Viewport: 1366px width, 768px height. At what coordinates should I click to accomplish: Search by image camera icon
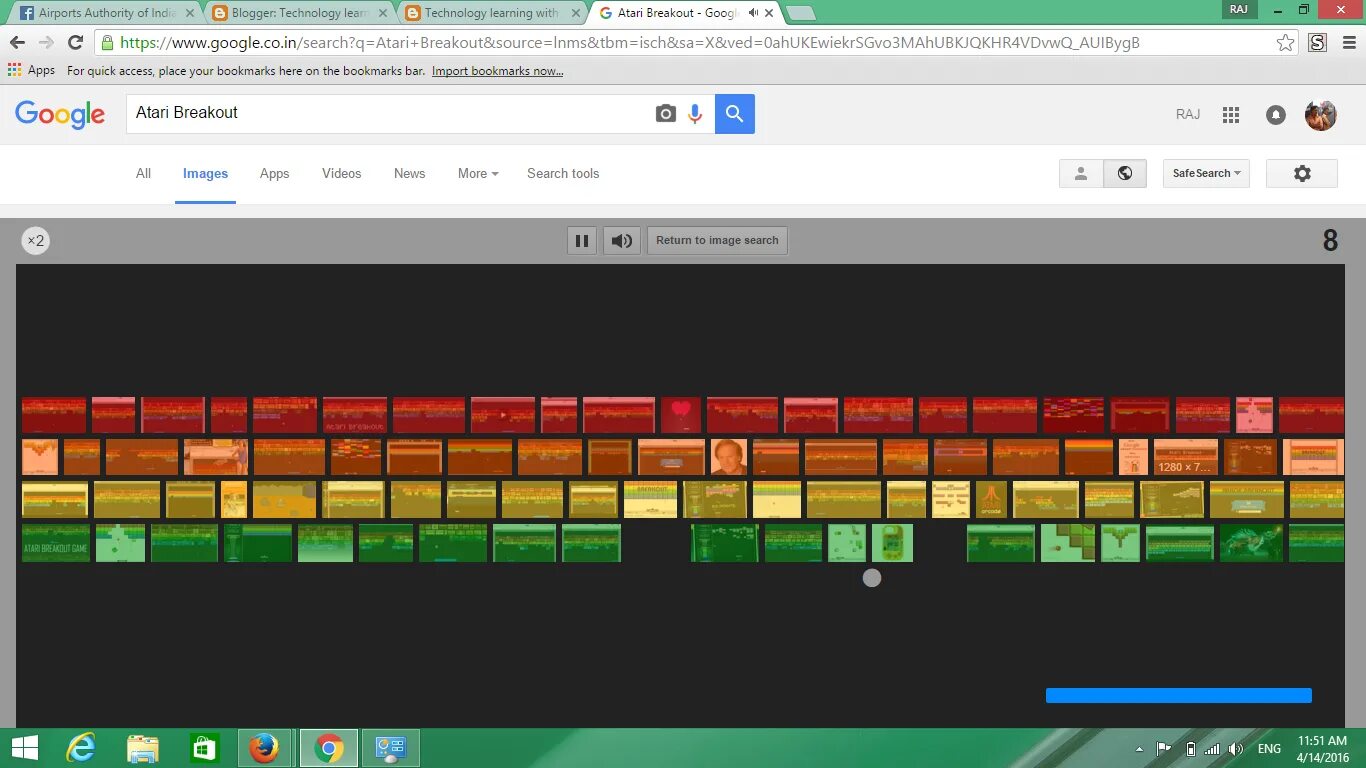pos(666,114)
